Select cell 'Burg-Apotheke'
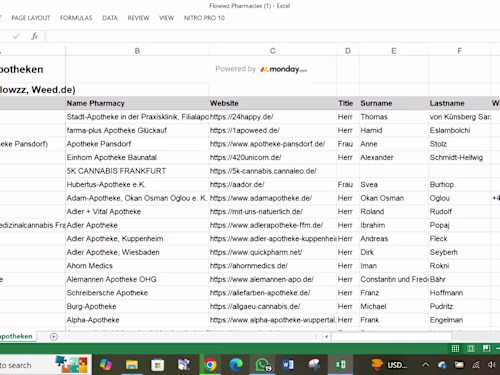 pyautogui.click(x=137, y=306)
